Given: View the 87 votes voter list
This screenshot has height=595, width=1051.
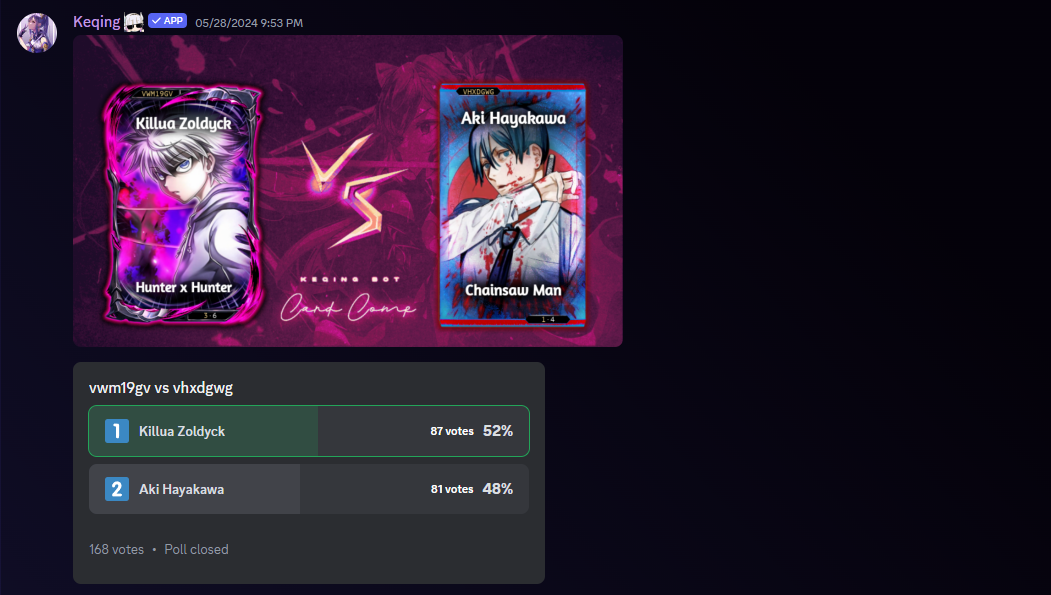Looking at the screenshot, I should (452, 432).
